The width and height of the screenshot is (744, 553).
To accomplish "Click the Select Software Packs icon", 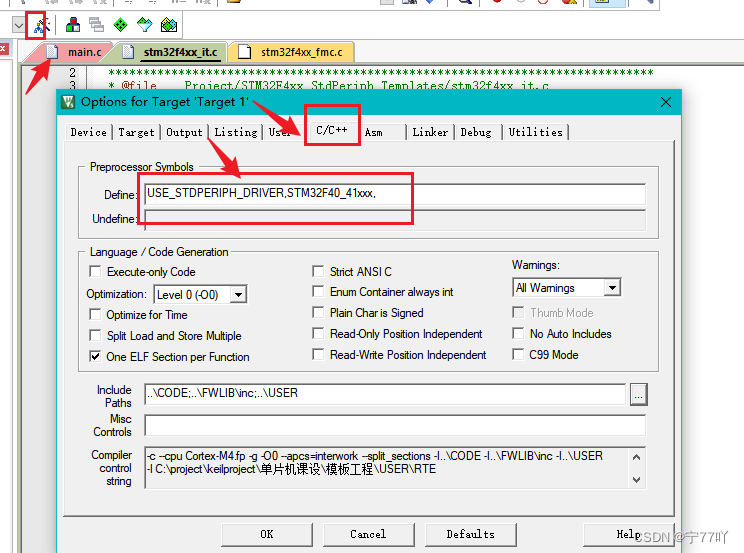I will pyautogui.click(x=144, y=25).
